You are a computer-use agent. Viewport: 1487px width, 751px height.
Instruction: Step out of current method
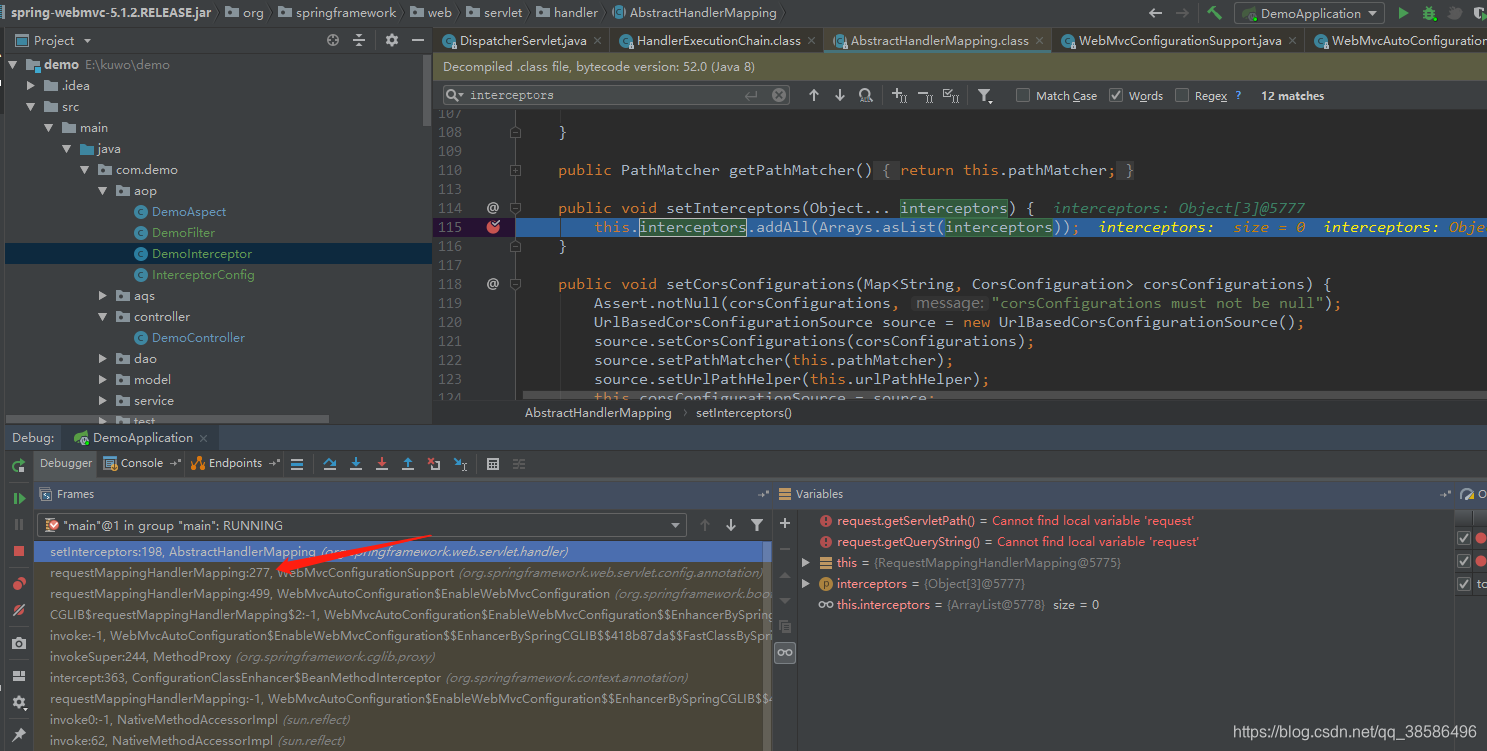(408, 464)
